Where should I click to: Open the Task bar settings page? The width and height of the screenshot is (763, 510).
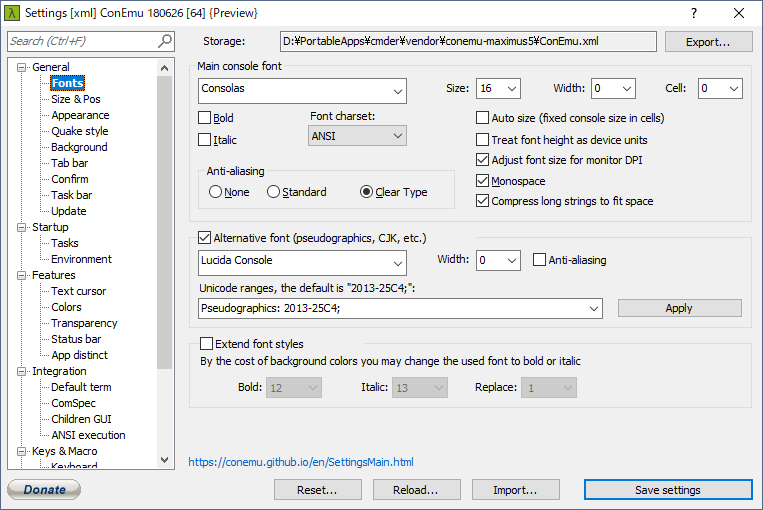point(72,195)
